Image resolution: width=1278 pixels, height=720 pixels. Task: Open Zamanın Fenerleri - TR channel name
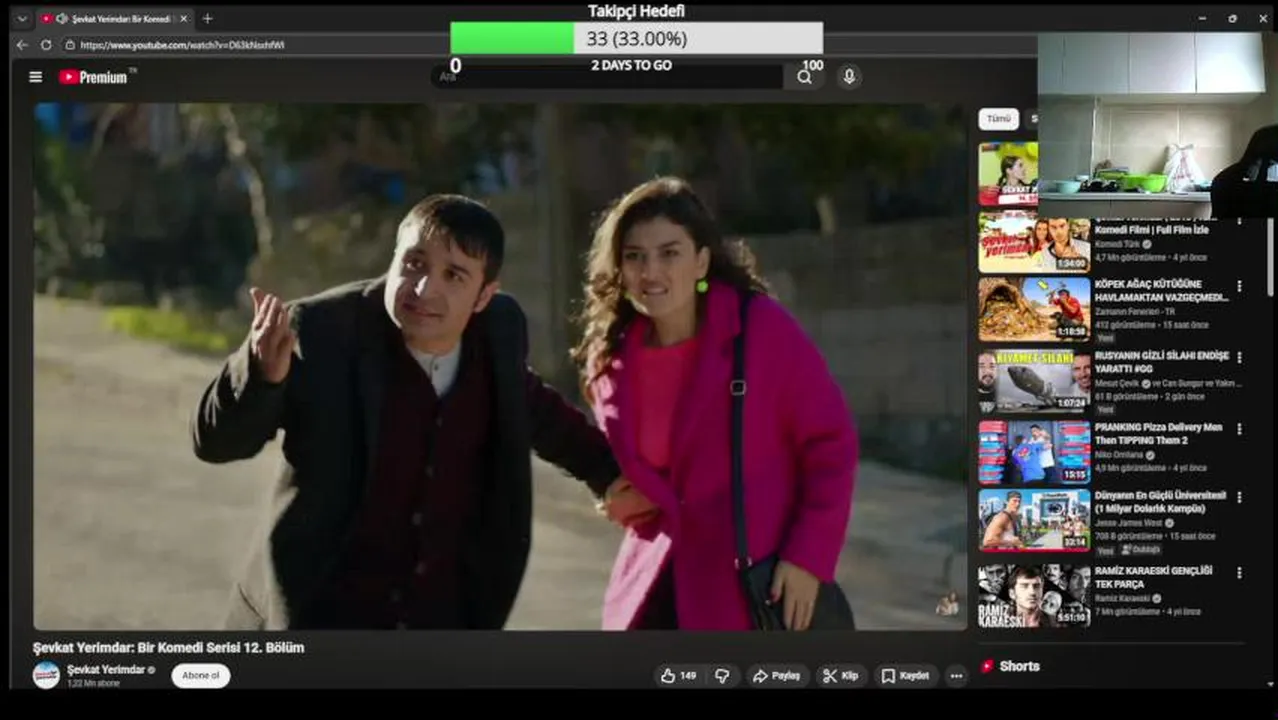1135,312
